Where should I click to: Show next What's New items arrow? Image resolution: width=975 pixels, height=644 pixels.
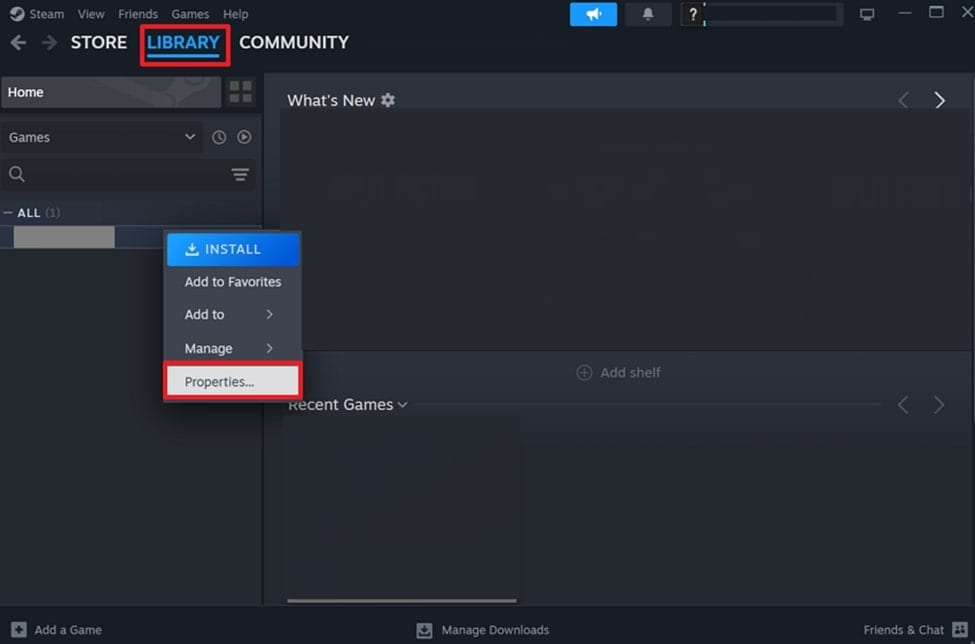(x=940, y=100)
